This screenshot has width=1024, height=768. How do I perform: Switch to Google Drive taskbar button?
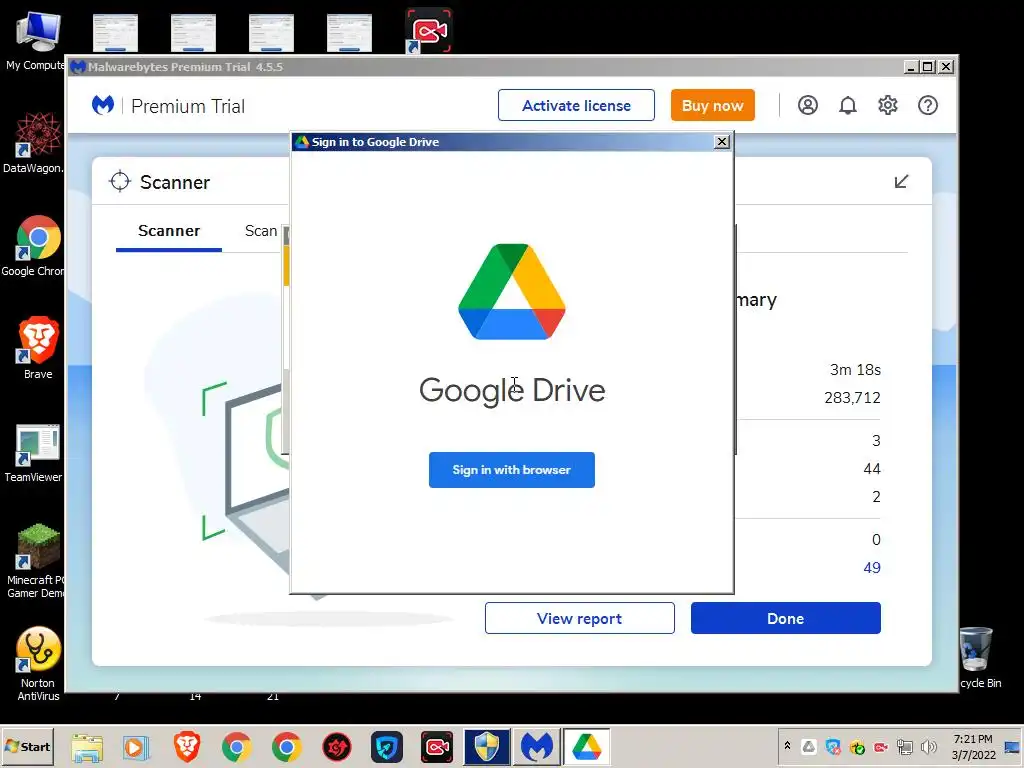(586, 747)
